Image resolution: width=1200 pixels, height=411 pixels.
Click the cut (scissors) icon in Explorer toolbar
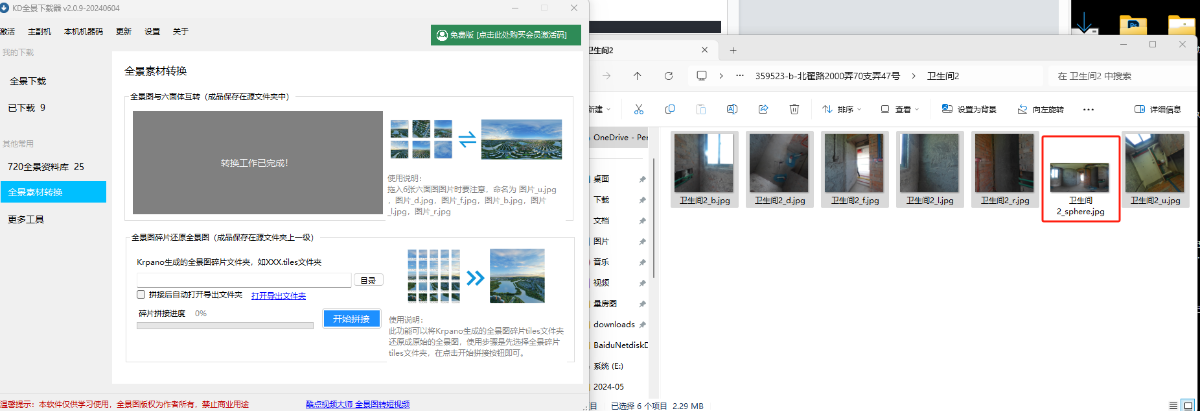point(638,109)
